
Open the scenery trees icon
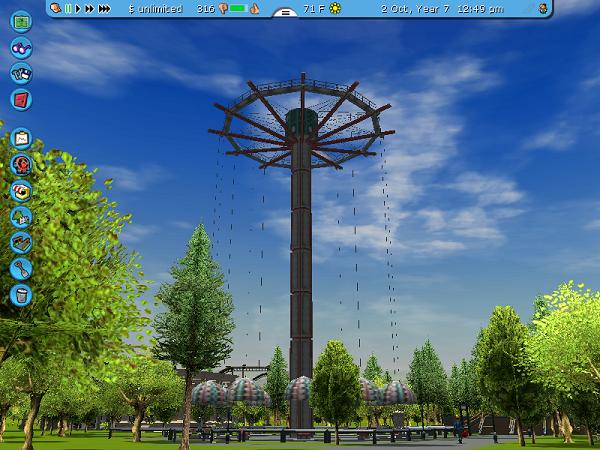pyautogui.click(x=21, y=216)
